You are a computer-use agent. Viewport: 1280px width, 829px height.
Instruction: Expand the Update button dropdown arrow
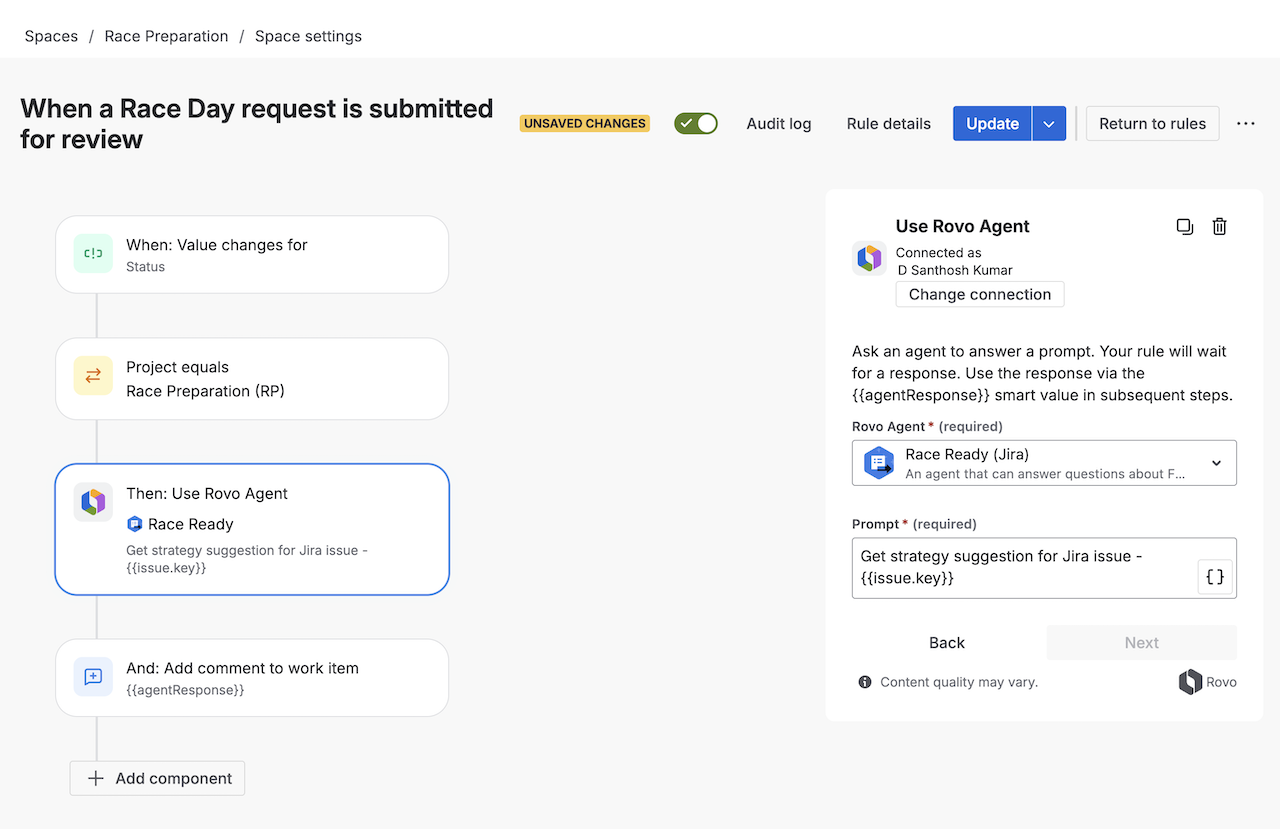tap(1049, 124)
